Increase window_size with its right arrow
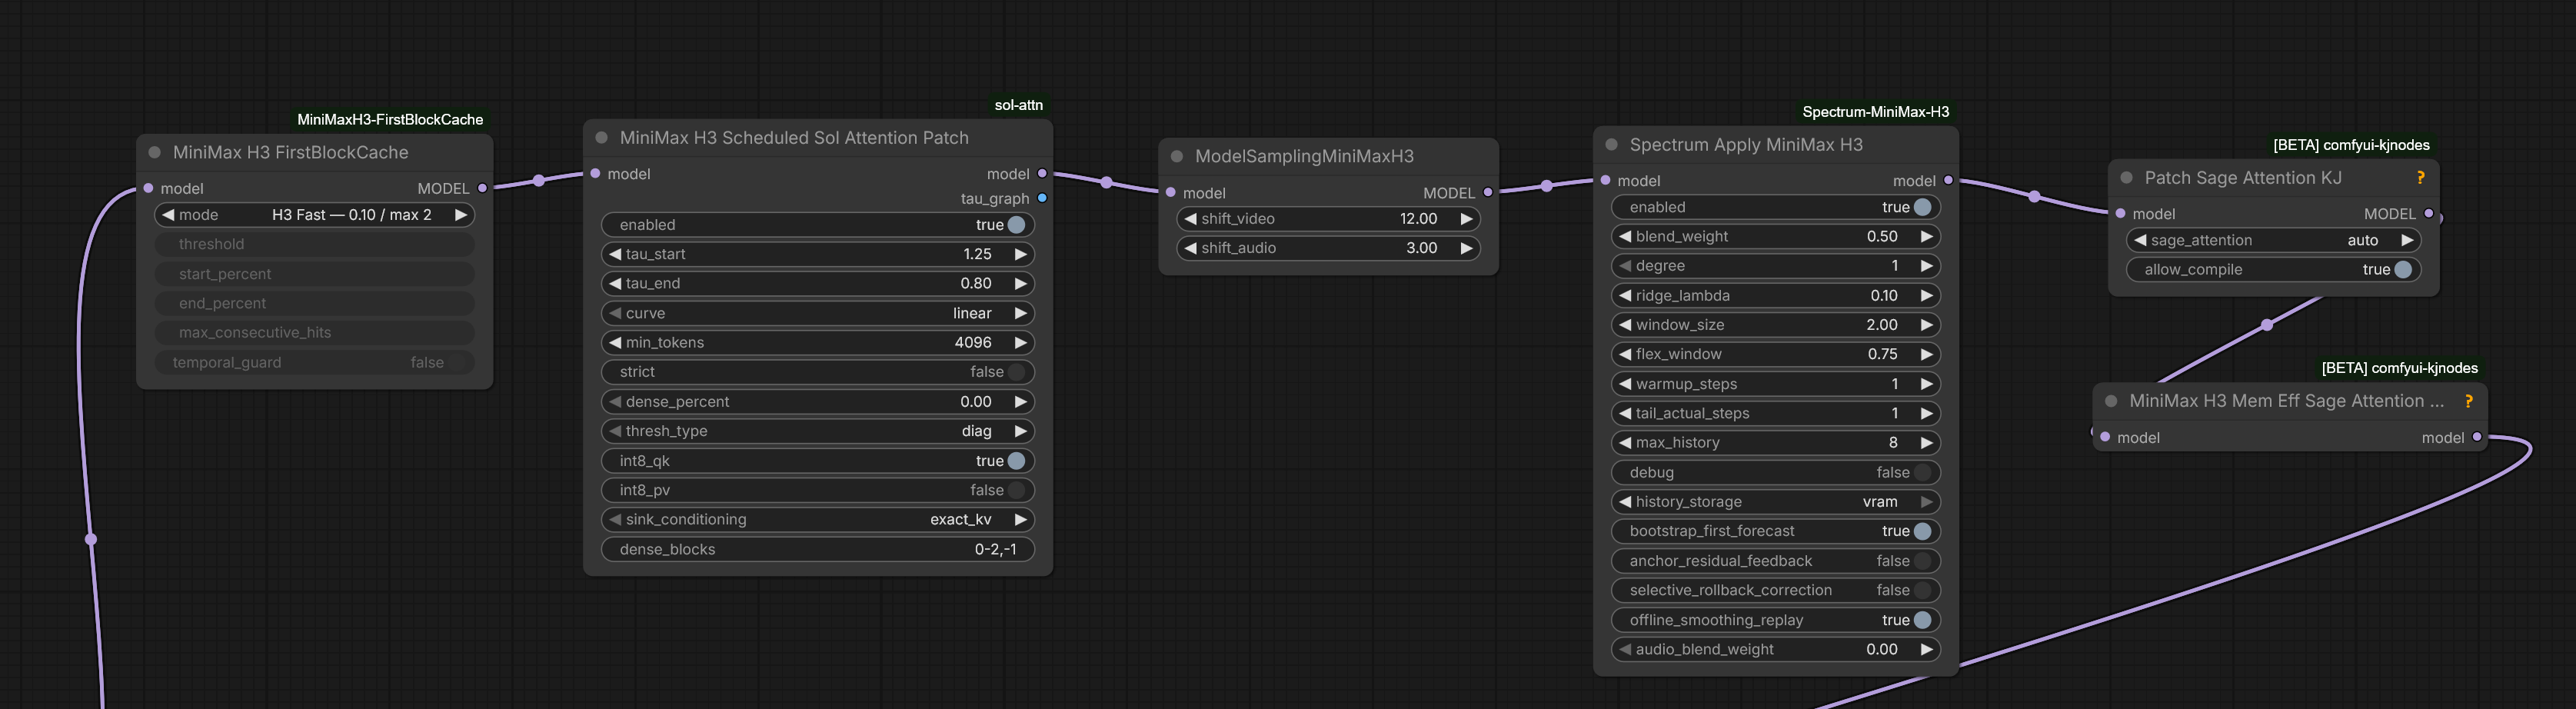Image resolution: width=2576 pixels, height=709 pixels. coord(1926,325)
